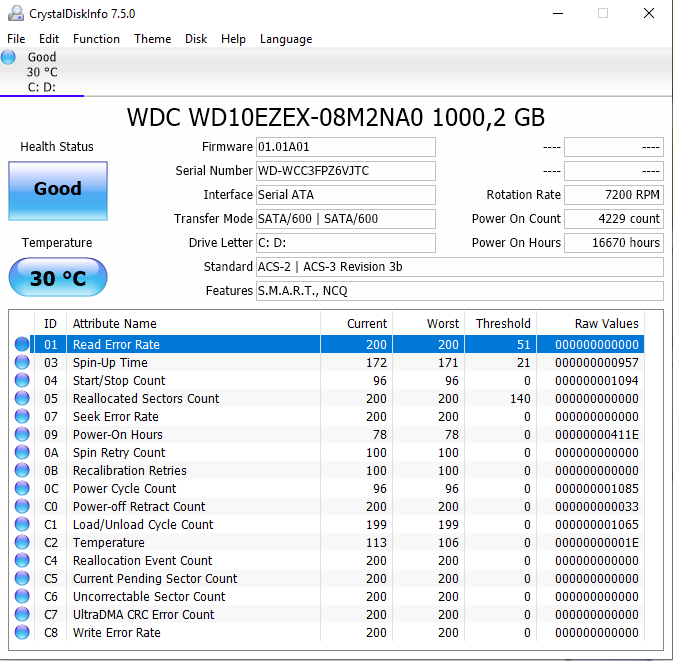Click status orb for Uncorrectable Sector Count row
The height and width of the screenshot is (661, 673).
click(x=22, y=597)
